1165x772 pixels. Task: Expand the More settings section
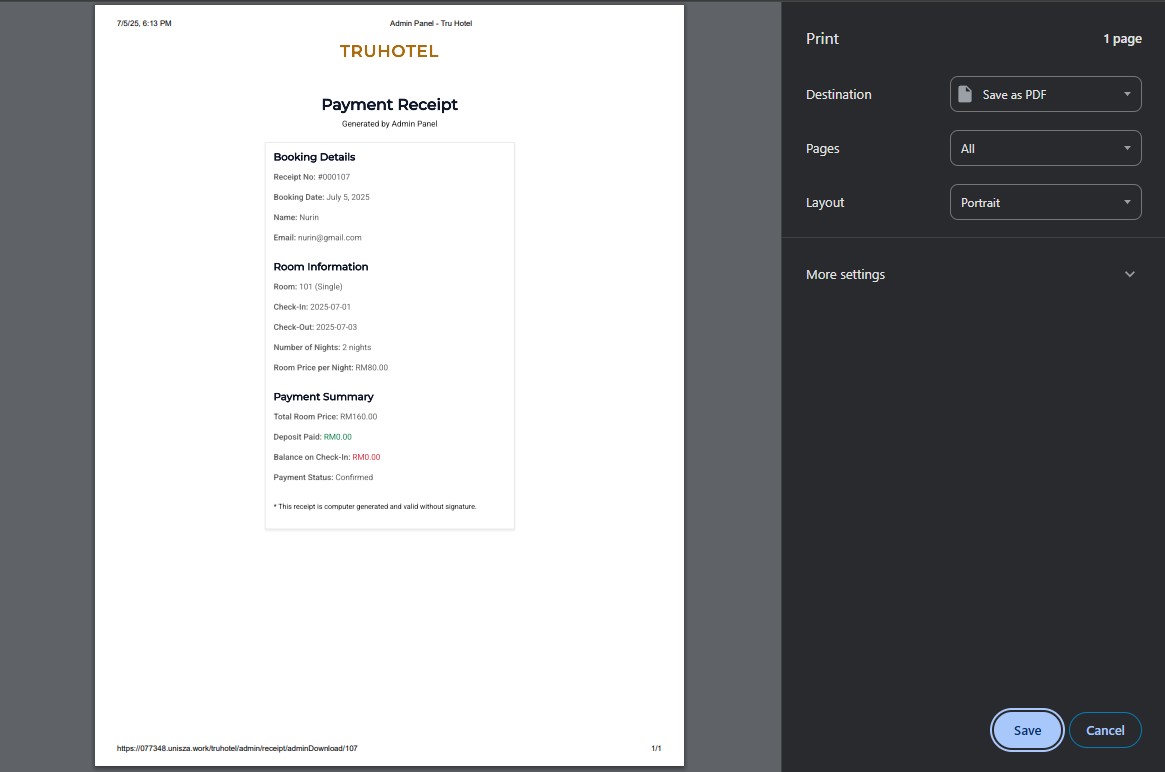coord(846,274)
